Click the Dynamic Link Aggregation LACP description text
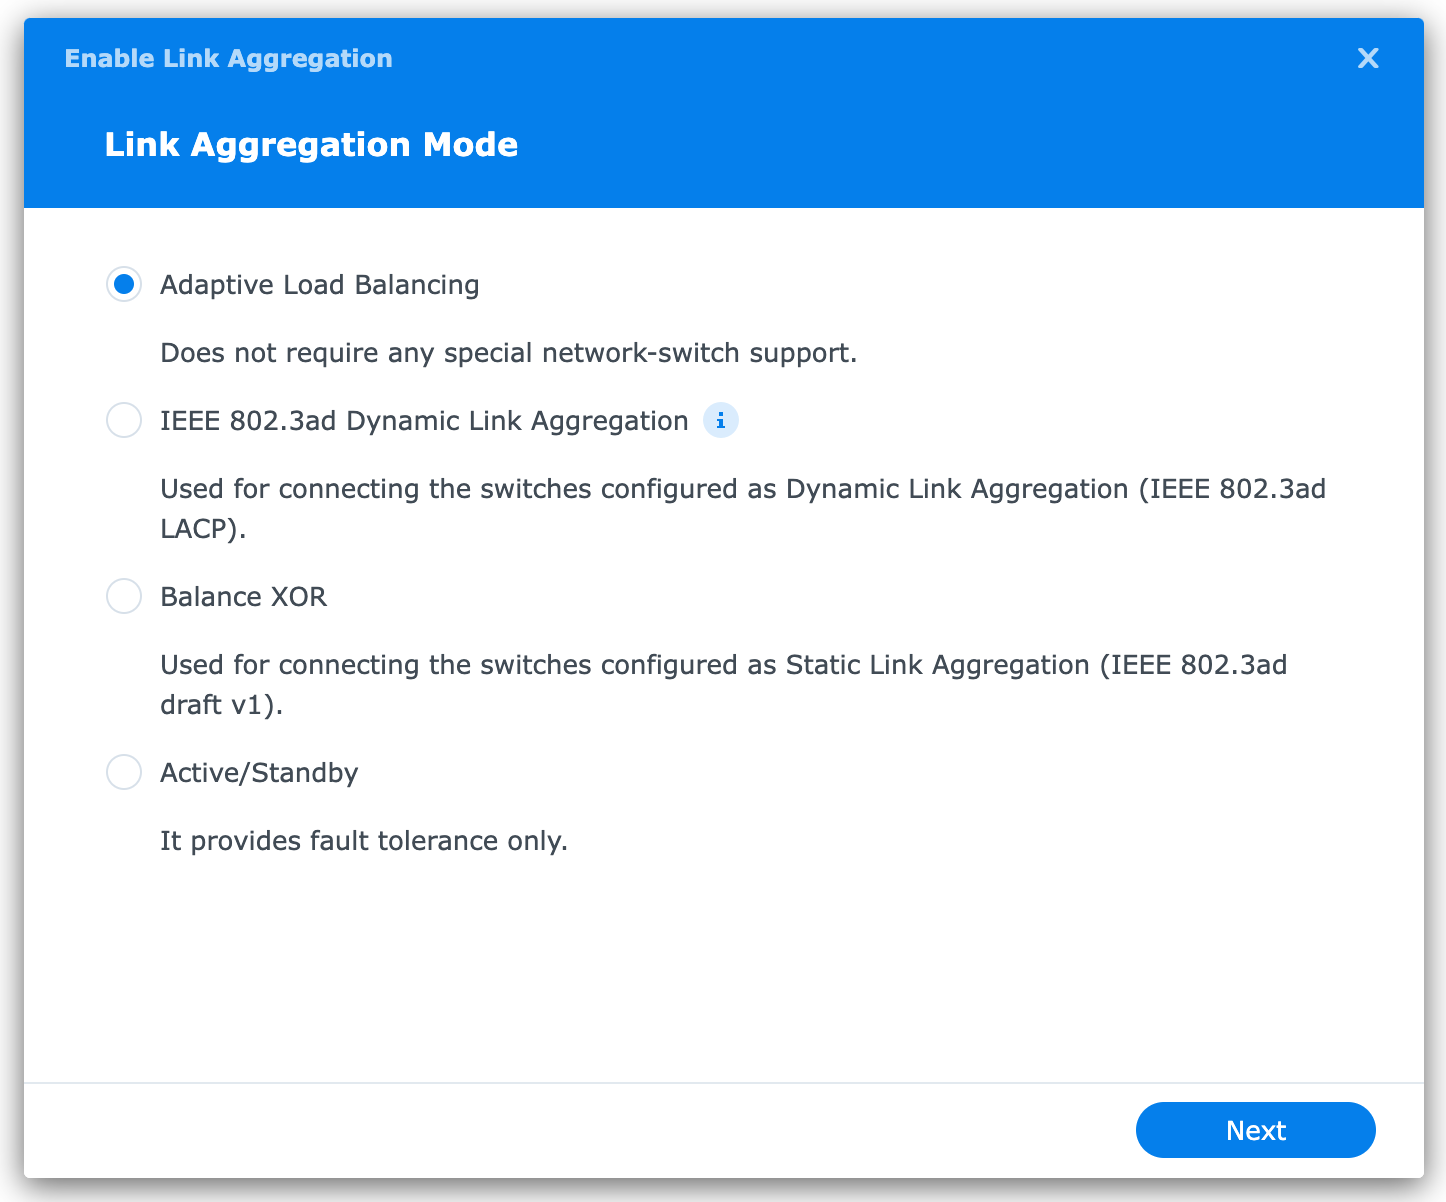Screen dimensions: 1446x1202 coord(742,489)
